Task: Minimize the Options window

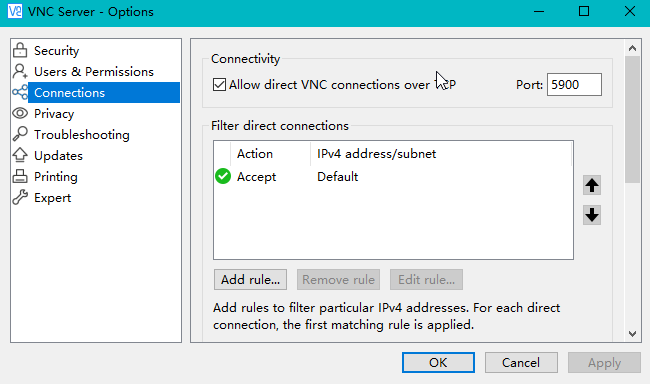Action: coord(538,12)
